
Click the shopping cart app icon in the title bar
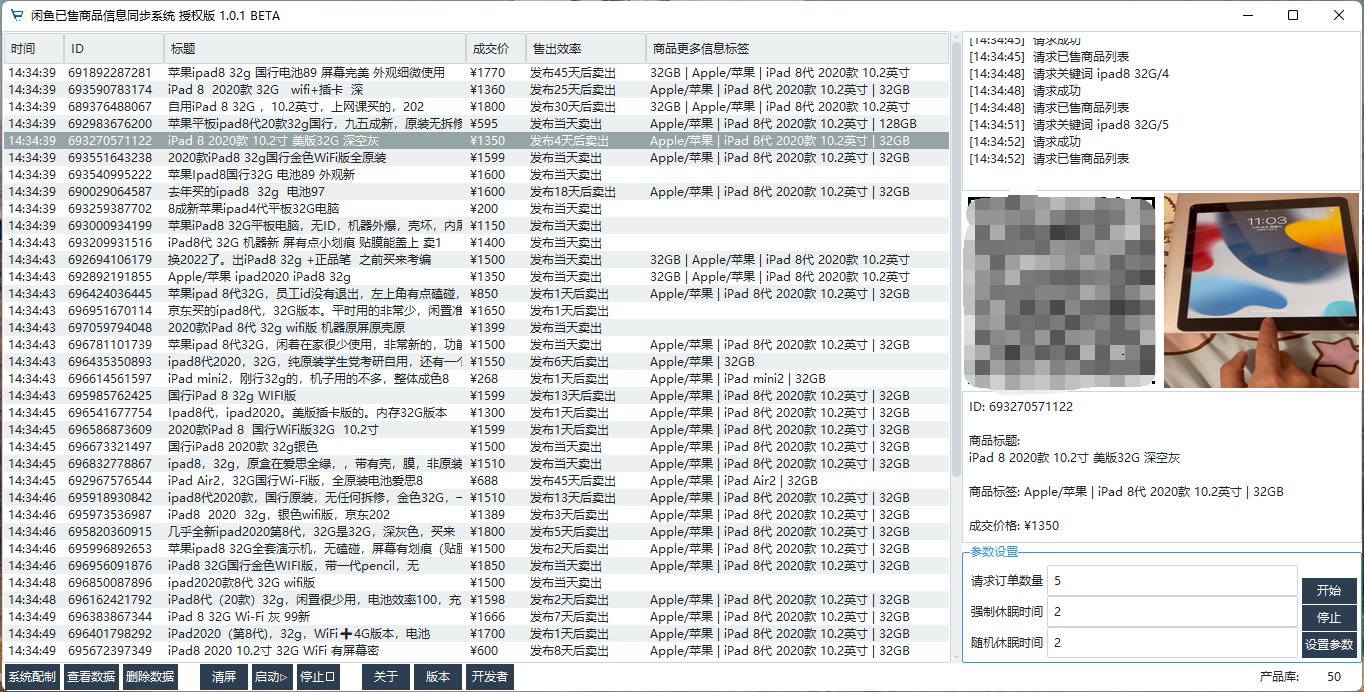(x=15, y=15)
